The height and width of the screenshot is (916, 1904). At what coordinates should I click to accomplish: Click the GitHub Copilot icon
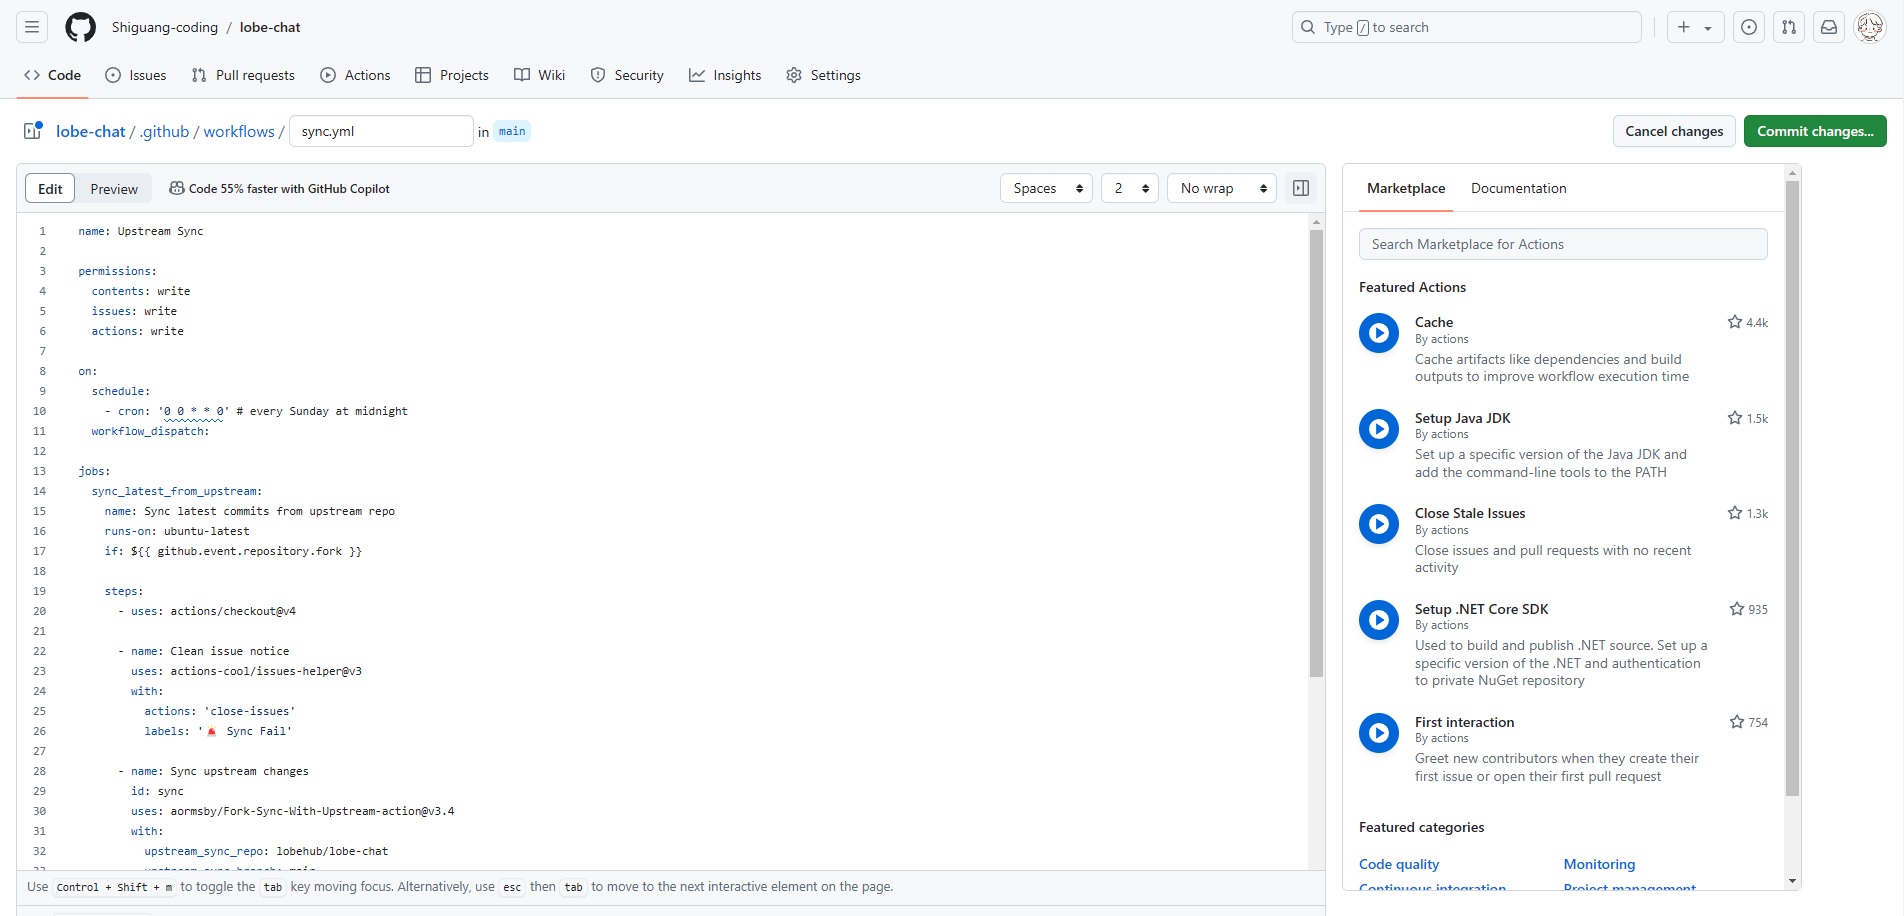click(x=177, y=188)
